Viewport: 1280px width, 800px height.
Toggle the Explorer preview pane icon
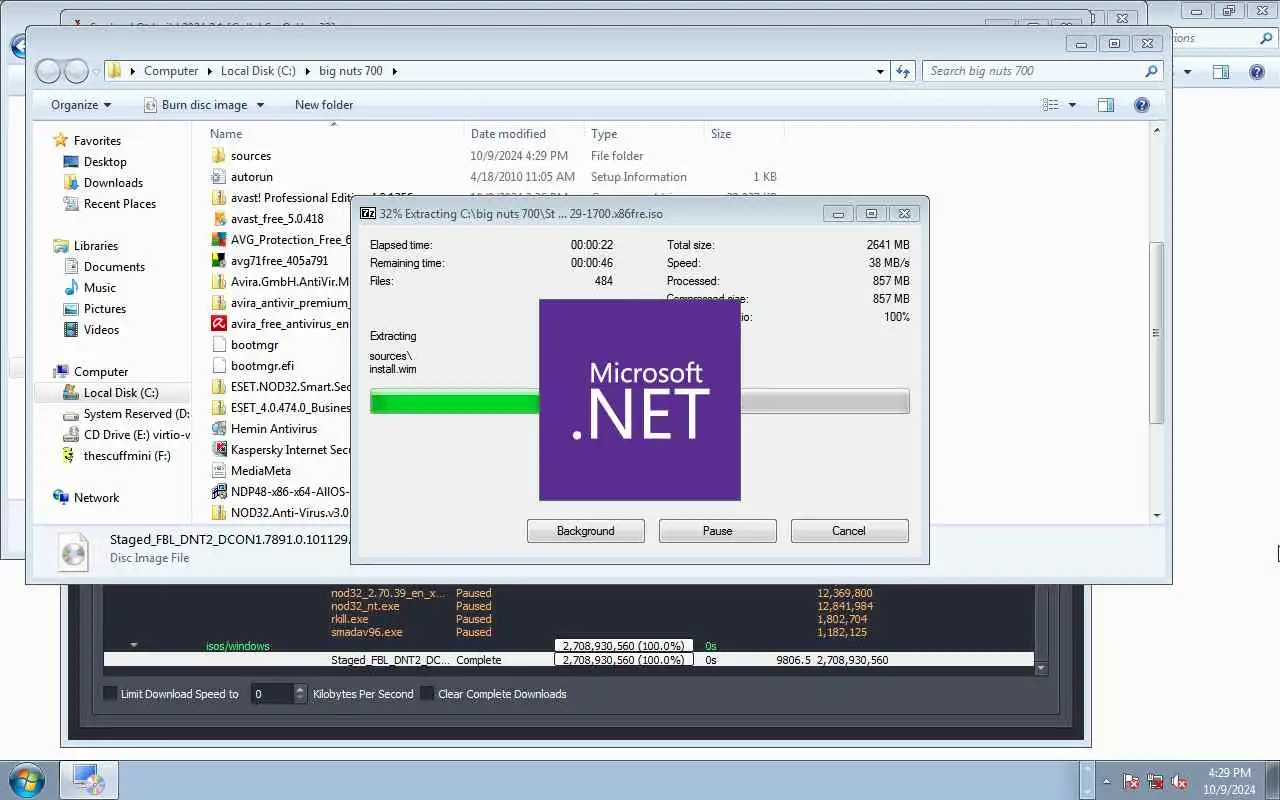click(x=1105, y=104)
